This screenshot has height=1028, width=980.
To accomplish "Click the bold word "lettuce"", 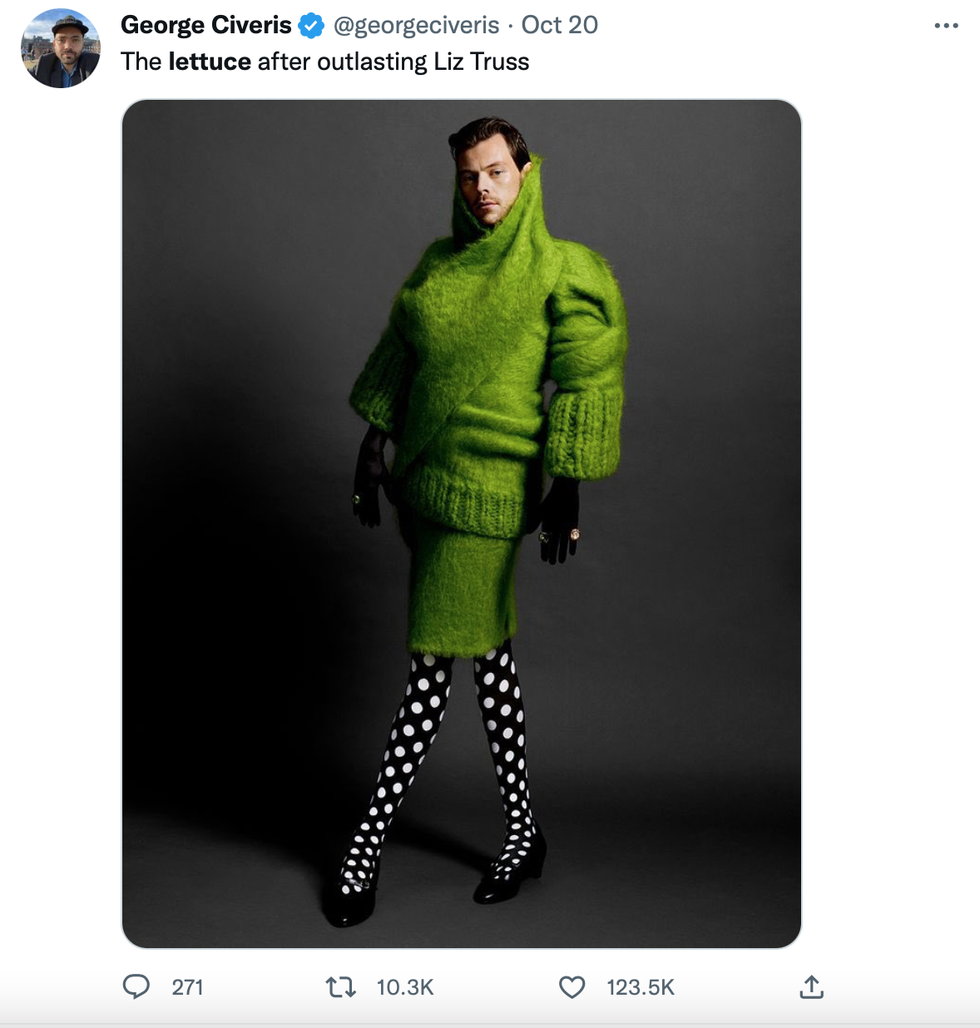I will tap(209, 61).
